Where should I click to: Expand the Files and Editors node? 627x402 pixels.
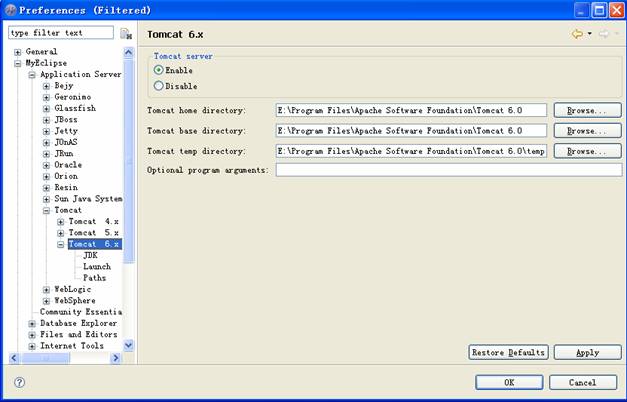pos(32,335)
